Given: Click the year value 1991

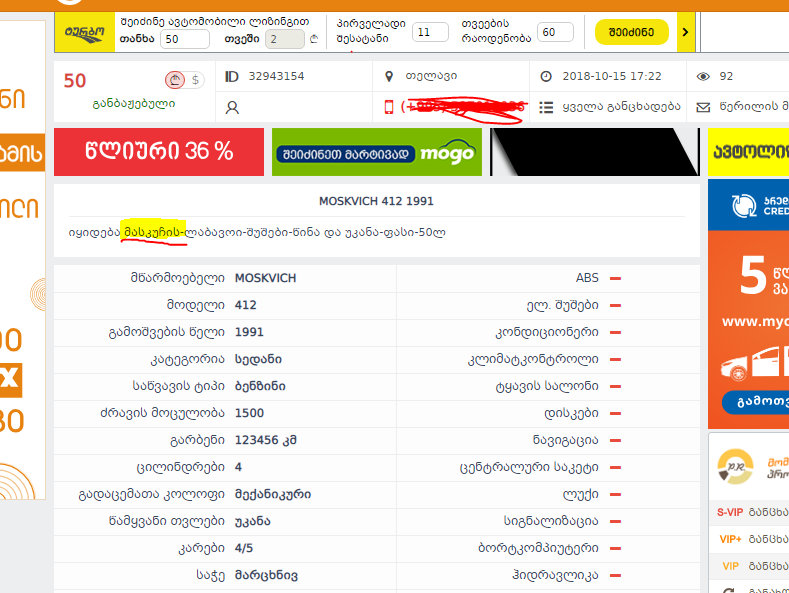Looking at the screenshot, I should click(x=249, y=332).
